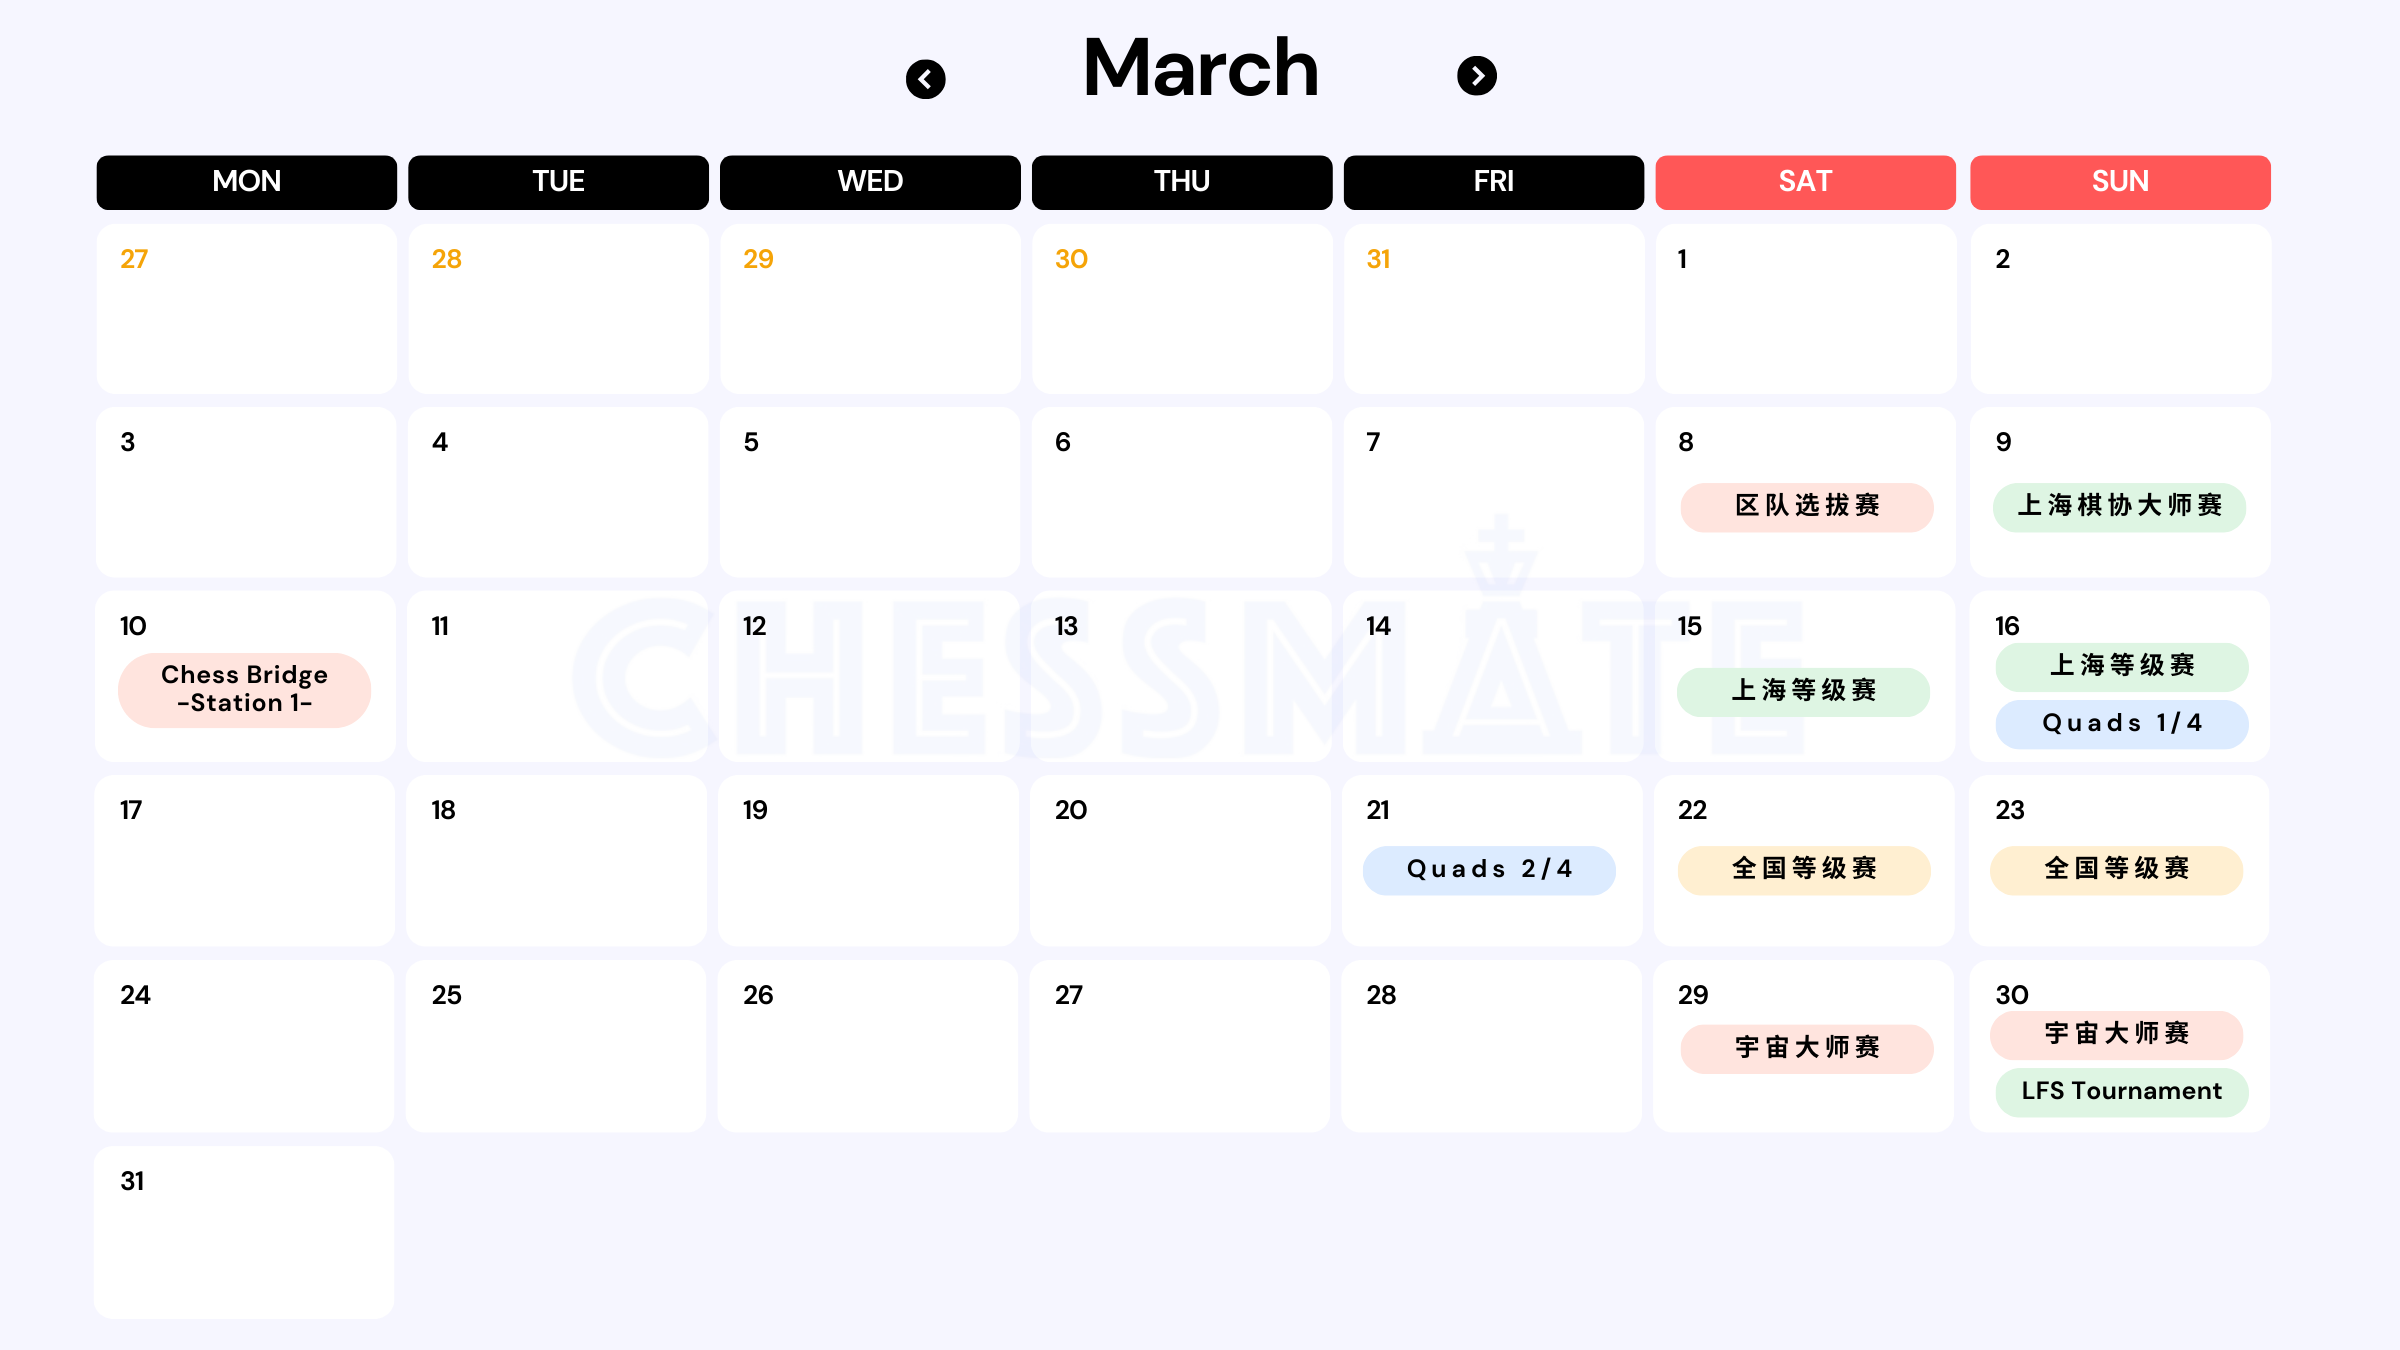The image size is (2400, 1350).
Task: Select the March 31 day cell
Action: (x=244, y=1232)
